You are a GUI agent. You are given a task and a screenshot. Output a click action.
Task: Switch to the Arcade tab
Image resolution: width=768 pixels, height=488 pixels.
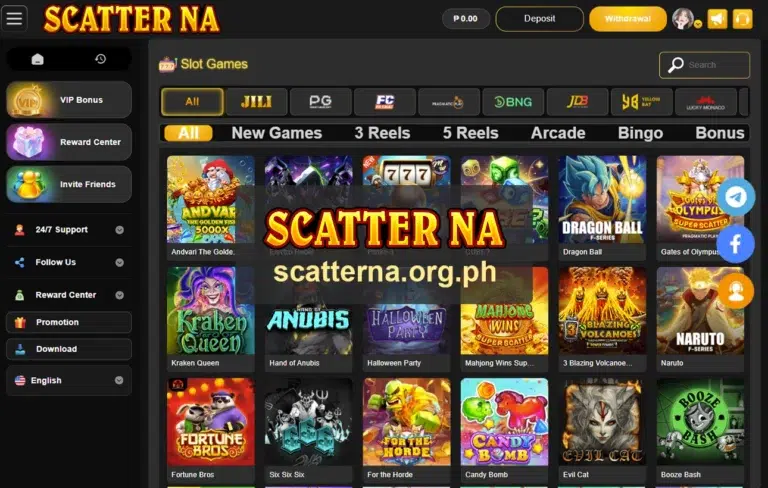click(x=558, y=133)
